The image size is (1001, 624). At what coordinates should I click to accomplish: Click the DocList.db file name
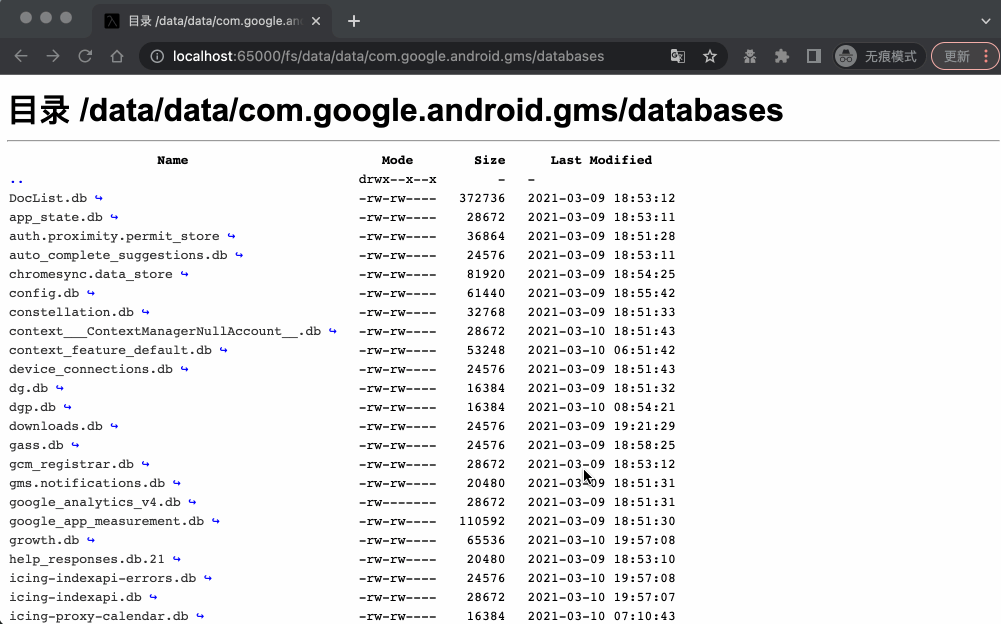tap(48, 198)
